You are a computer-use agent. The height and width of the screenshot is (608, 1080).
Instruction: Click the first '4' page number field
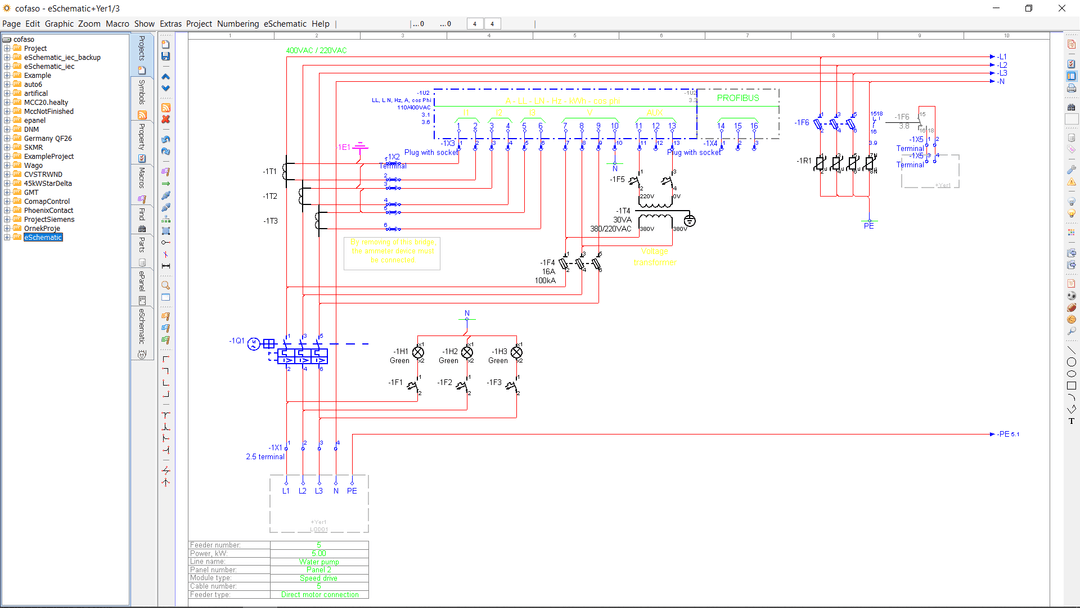point(475,23)
